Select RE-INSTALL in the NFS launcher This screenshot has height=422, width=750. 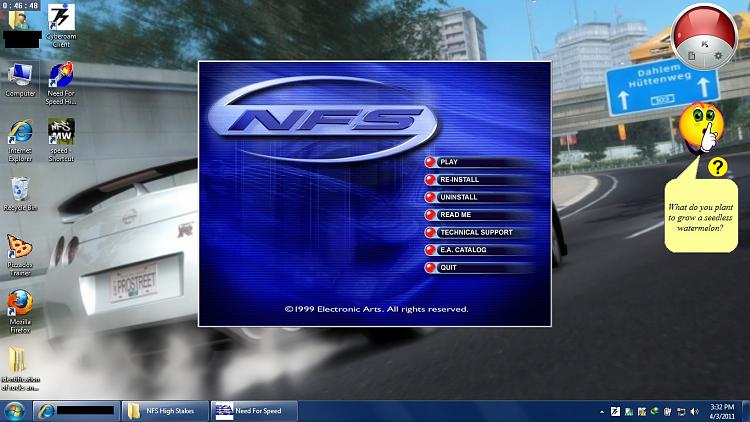click(478, 179)
